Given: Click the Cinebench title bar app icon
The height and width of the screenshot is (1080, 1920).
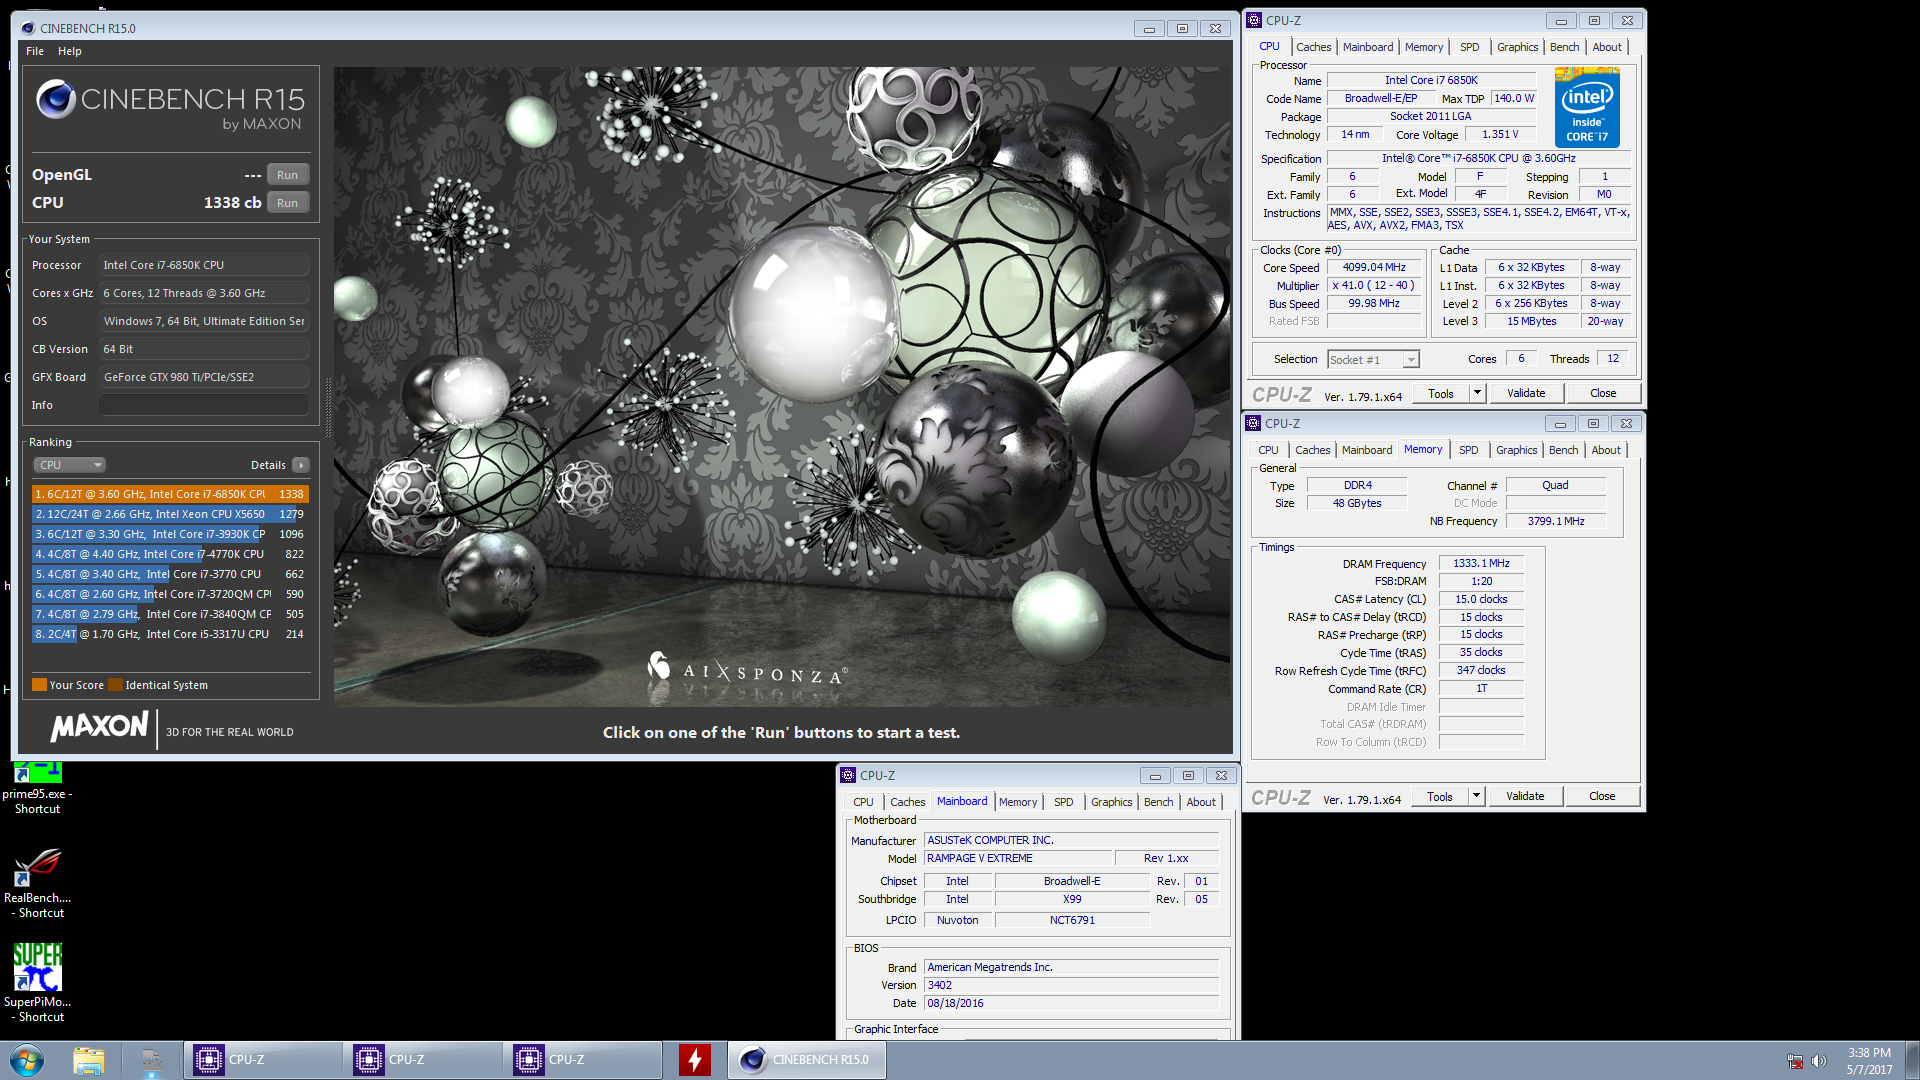Looking at the screenshot, I should pyautogui.click(x=28, y=28).
